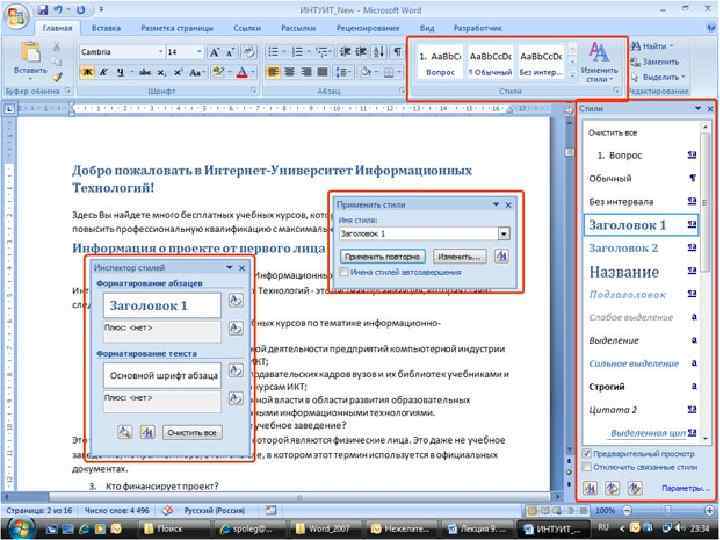This screenshot has width=720, height=540.
Task: Show paragraph marks (¶) icon
Action: [397, 52]
